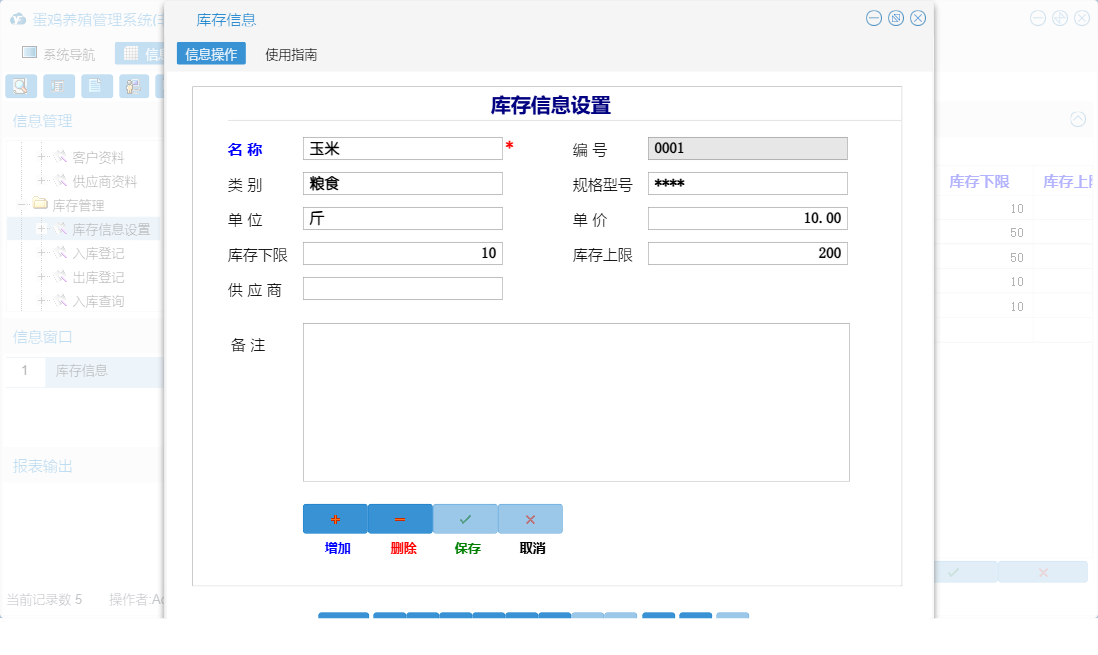Click the 系统导航 navigation icon

click(30, 52)
